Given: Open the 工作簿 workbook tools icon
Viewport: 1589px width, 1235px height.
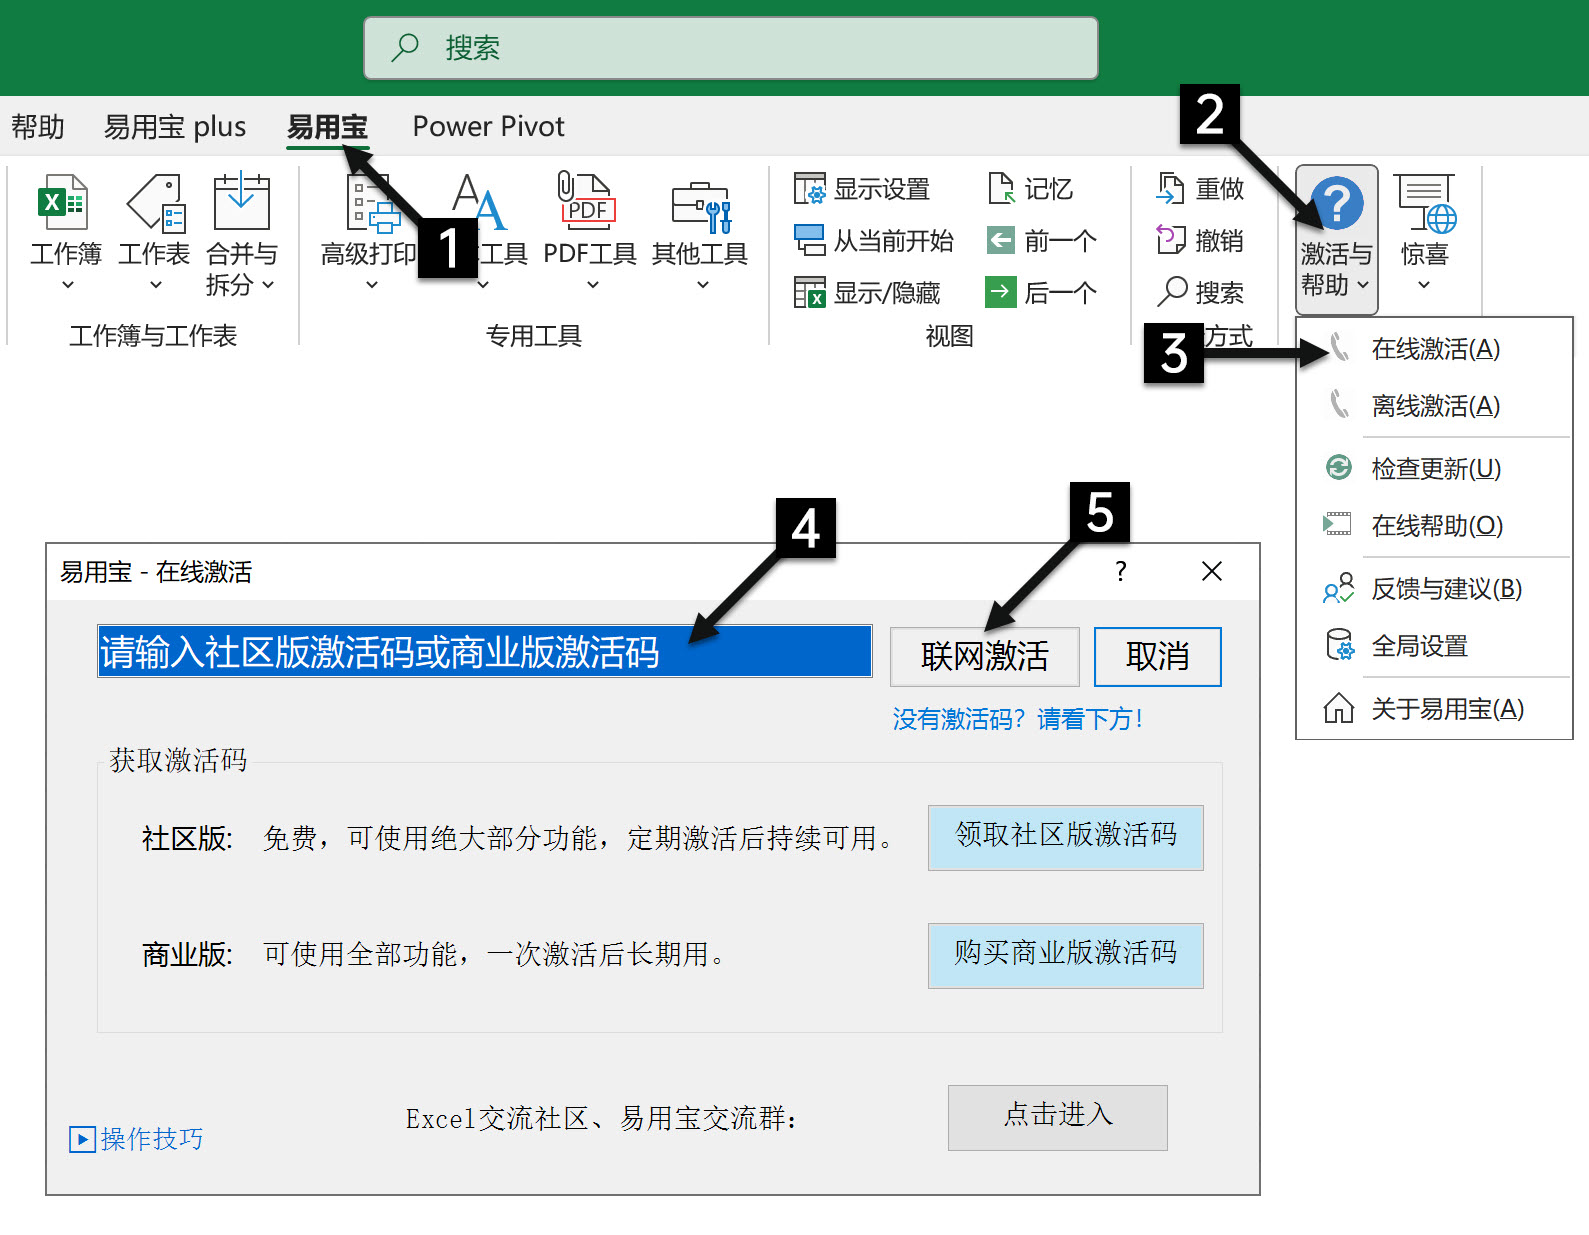Looking at the screenshot, I should pos(63,203).
